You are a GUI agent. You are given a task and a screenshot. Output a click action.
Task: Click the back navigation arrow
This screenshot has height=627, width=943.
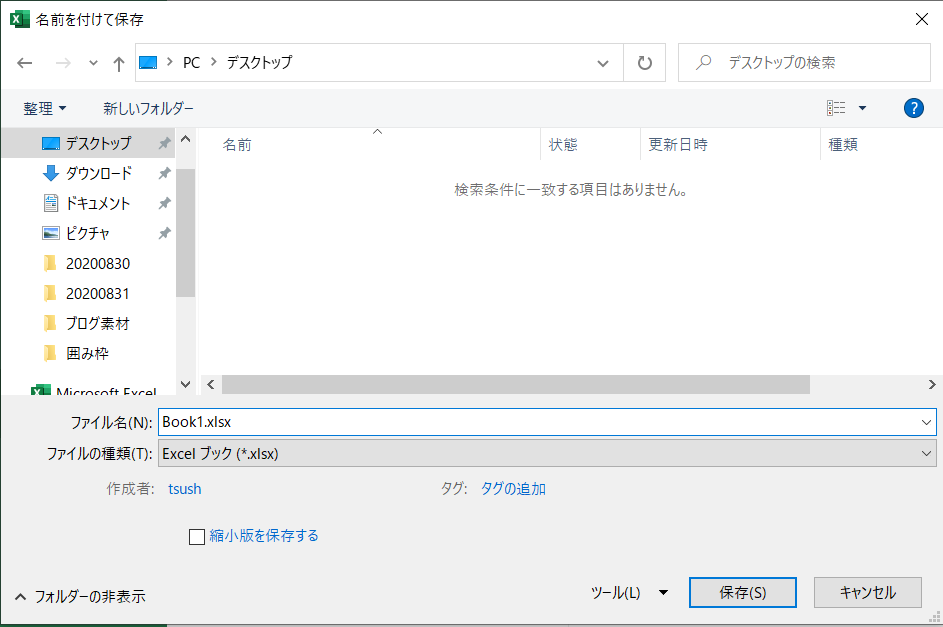click(25, 63)
